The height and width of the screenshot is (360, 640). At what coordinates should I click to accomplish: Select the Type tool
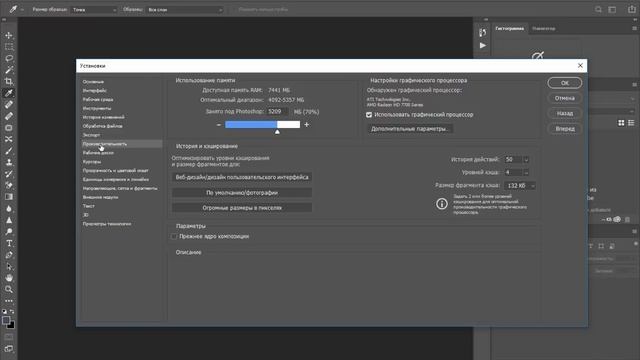(9, 243)
